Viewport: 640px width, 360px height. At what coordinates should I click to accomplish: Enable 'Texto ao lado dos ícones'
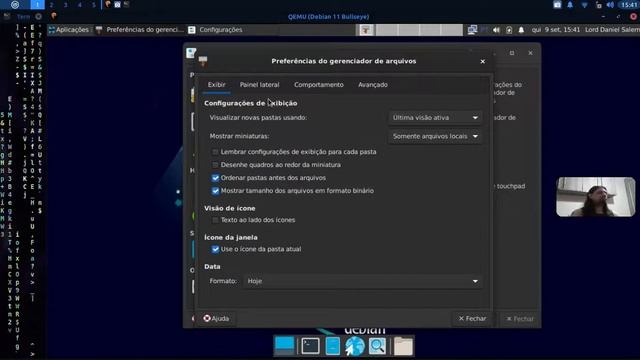click(215, 220)
